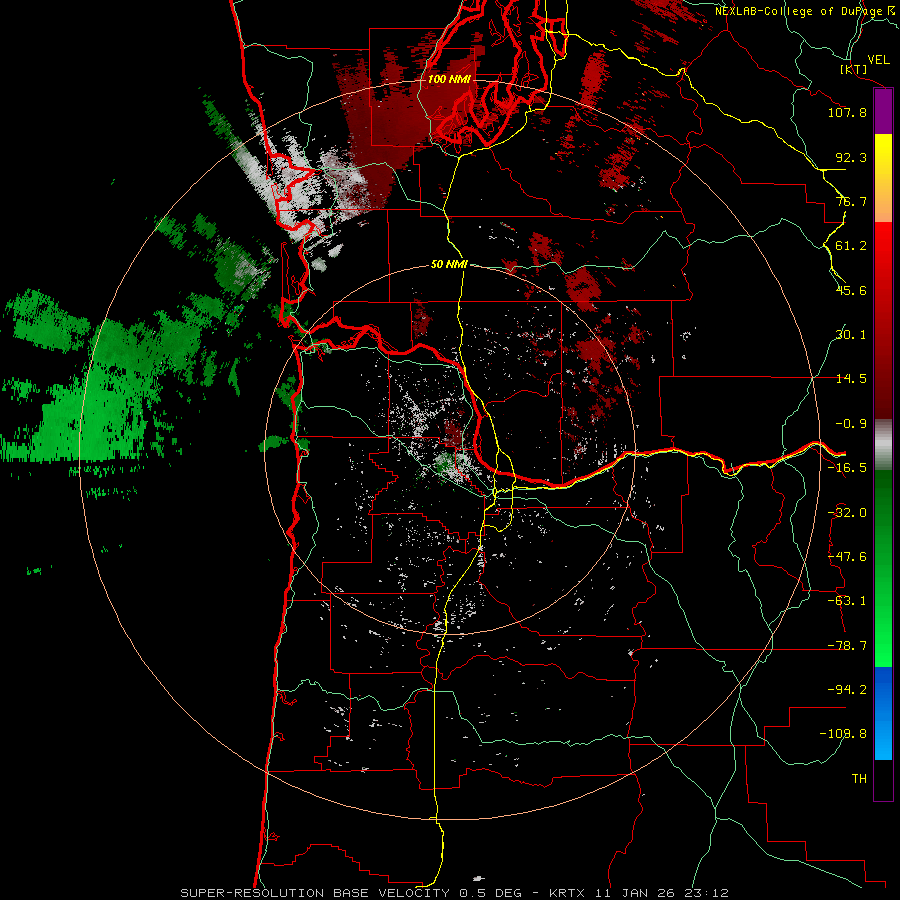Select the 76.7 scale value
The width and height of the screenshot is (900, 900).
851,201
